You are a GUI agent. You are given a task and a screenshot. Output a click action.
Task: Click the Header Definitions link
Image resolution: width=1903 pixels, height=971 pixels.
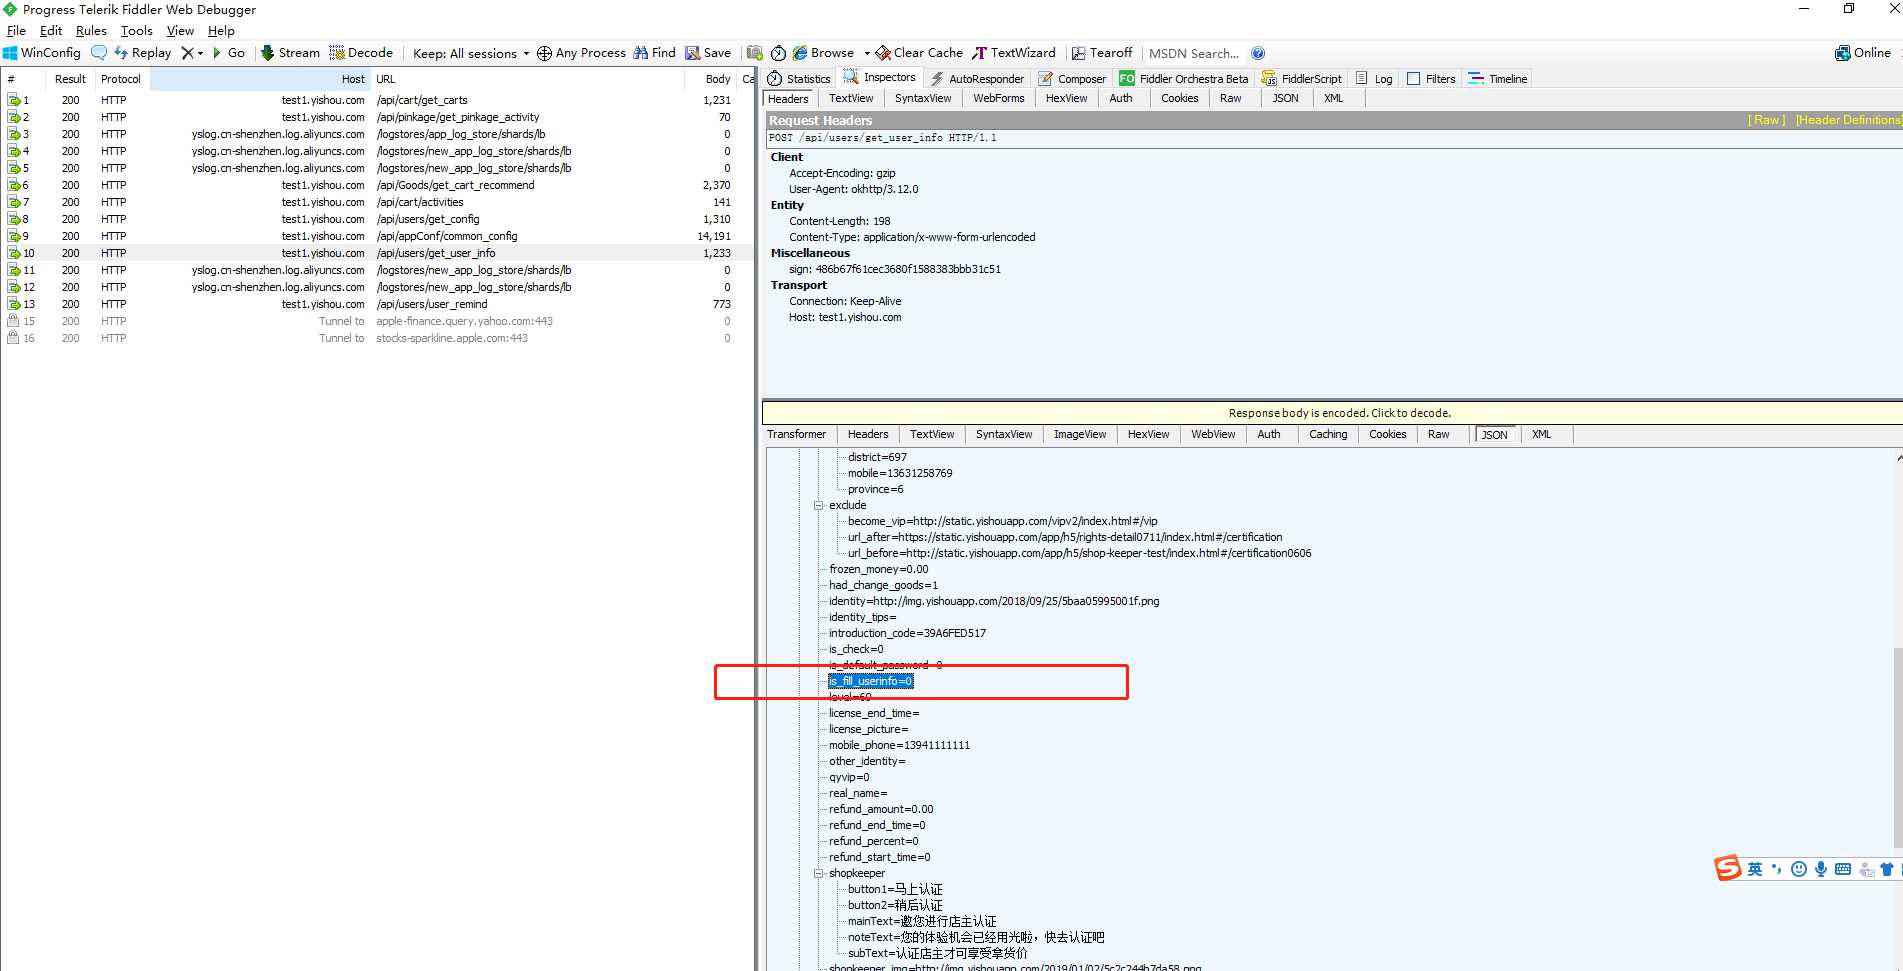pos(1847,120)
